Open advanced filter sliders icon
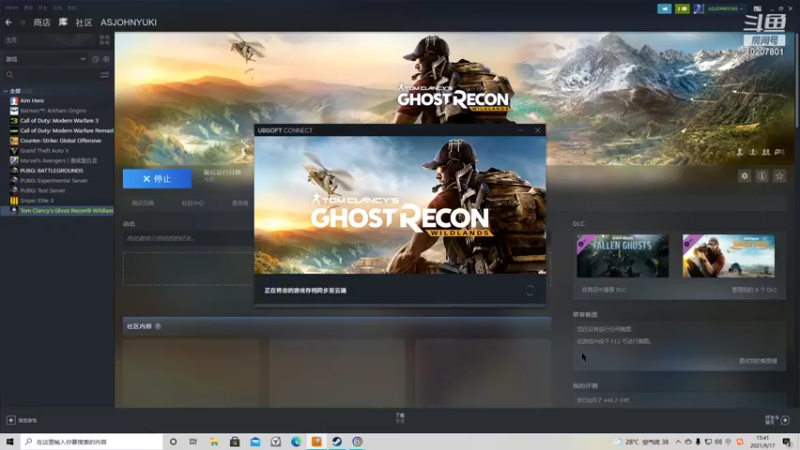Viewport: 800px width, 450px height. click(105, 75)
